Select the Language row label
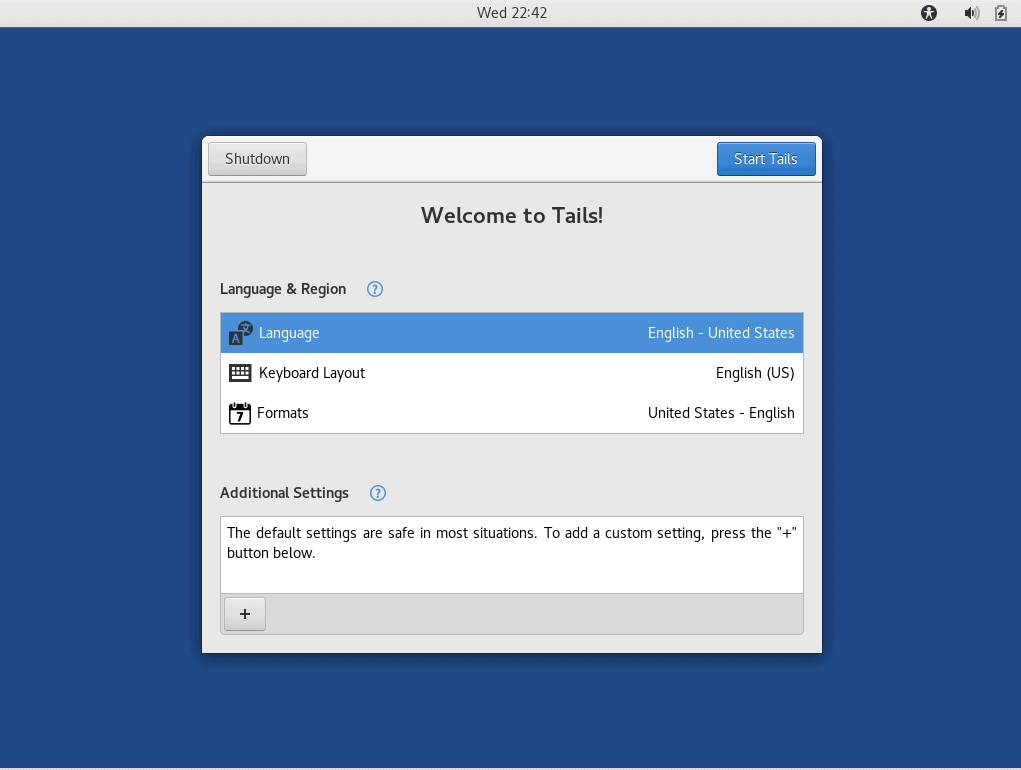This screenshot has height=770, width=1021. (289, 333)
